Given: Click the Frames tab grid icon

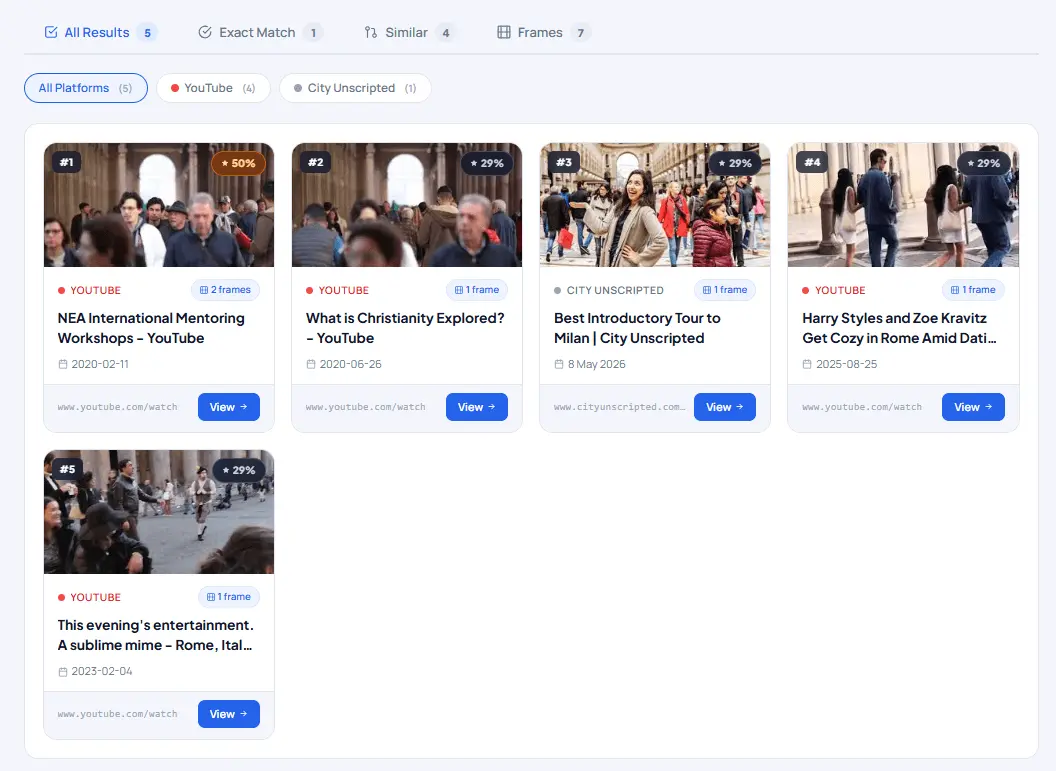Looking at the screenshot, I should pyautogui.click(x=504, y=32).
